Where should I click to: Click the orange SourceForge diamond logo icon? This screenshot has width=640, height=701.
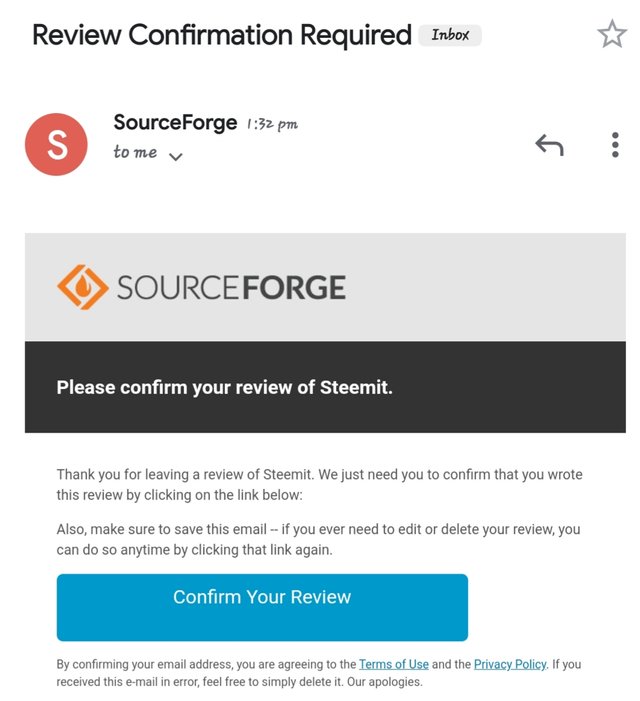(81, 289)
